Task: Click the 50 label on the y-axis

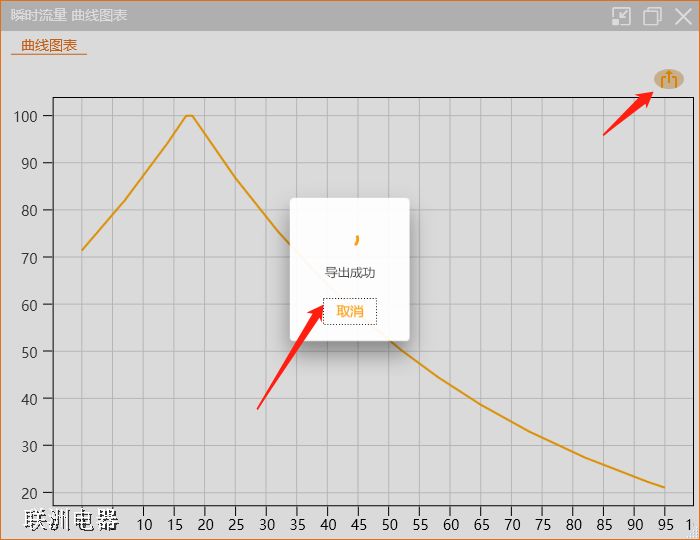Action: (29, 352)
